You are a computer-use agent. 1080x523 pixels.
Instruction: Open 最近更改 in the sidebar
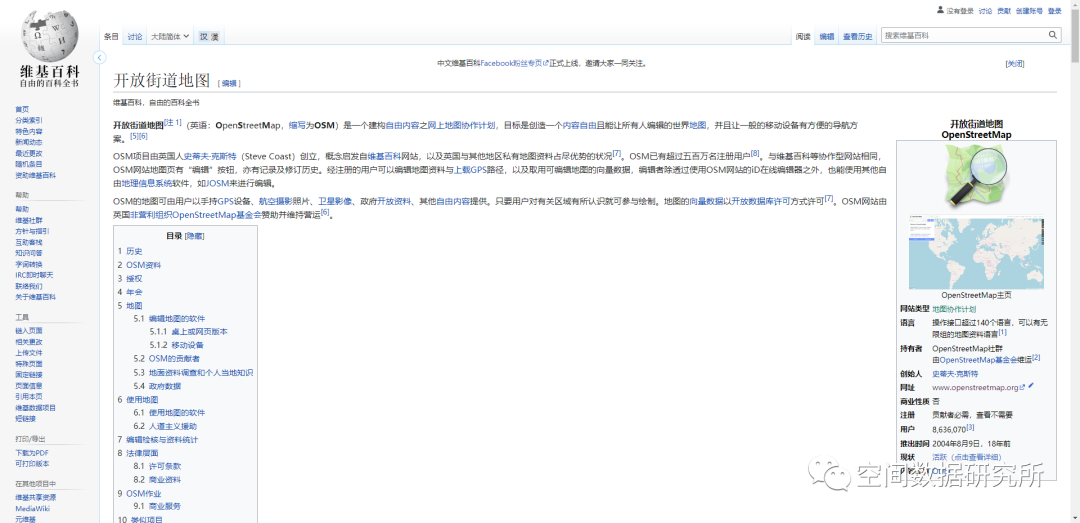[29, 154]
